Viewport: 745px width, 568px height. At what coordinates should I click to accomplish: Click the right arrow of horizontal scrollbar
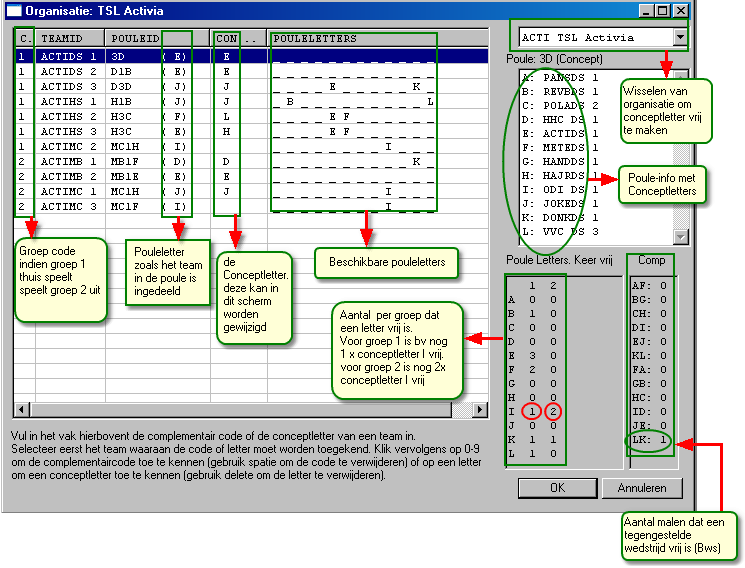480,409
